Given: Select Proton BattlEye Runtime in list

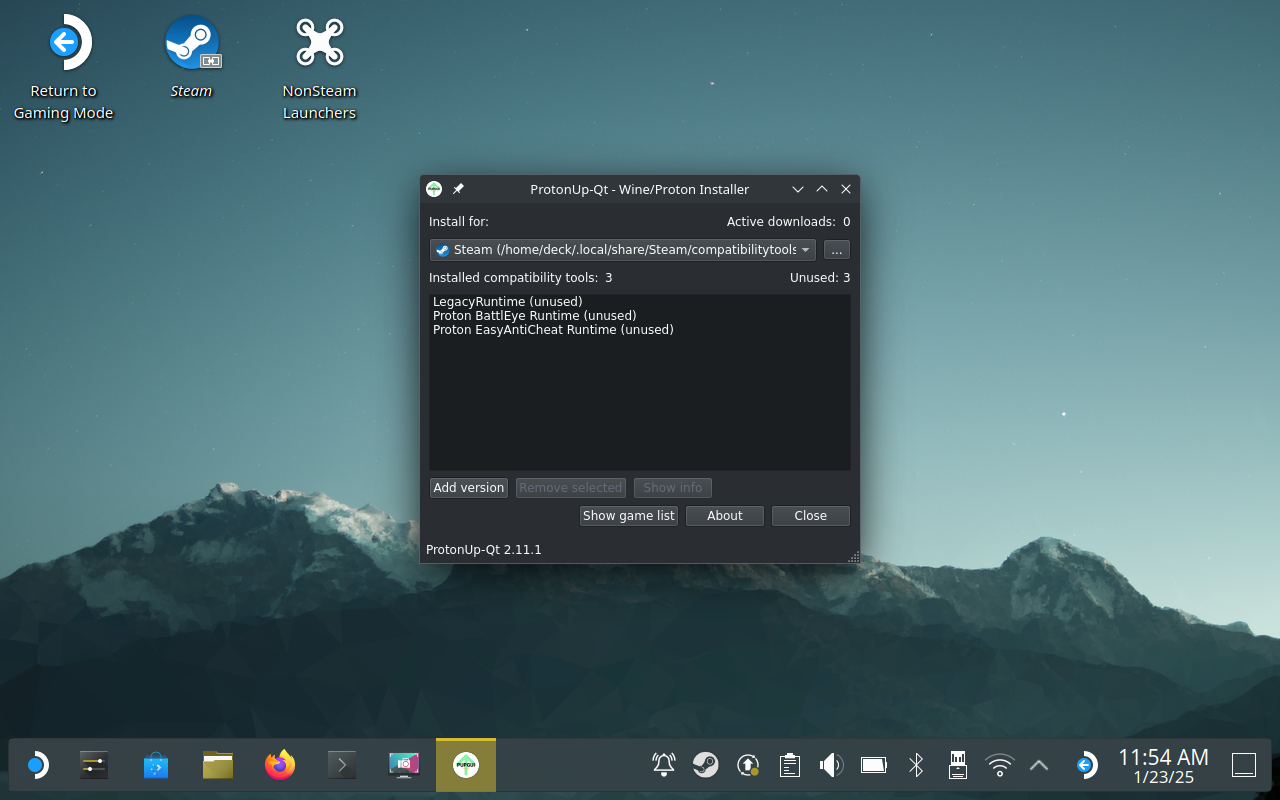Looking at the screenshot, I should coord(534,315).
